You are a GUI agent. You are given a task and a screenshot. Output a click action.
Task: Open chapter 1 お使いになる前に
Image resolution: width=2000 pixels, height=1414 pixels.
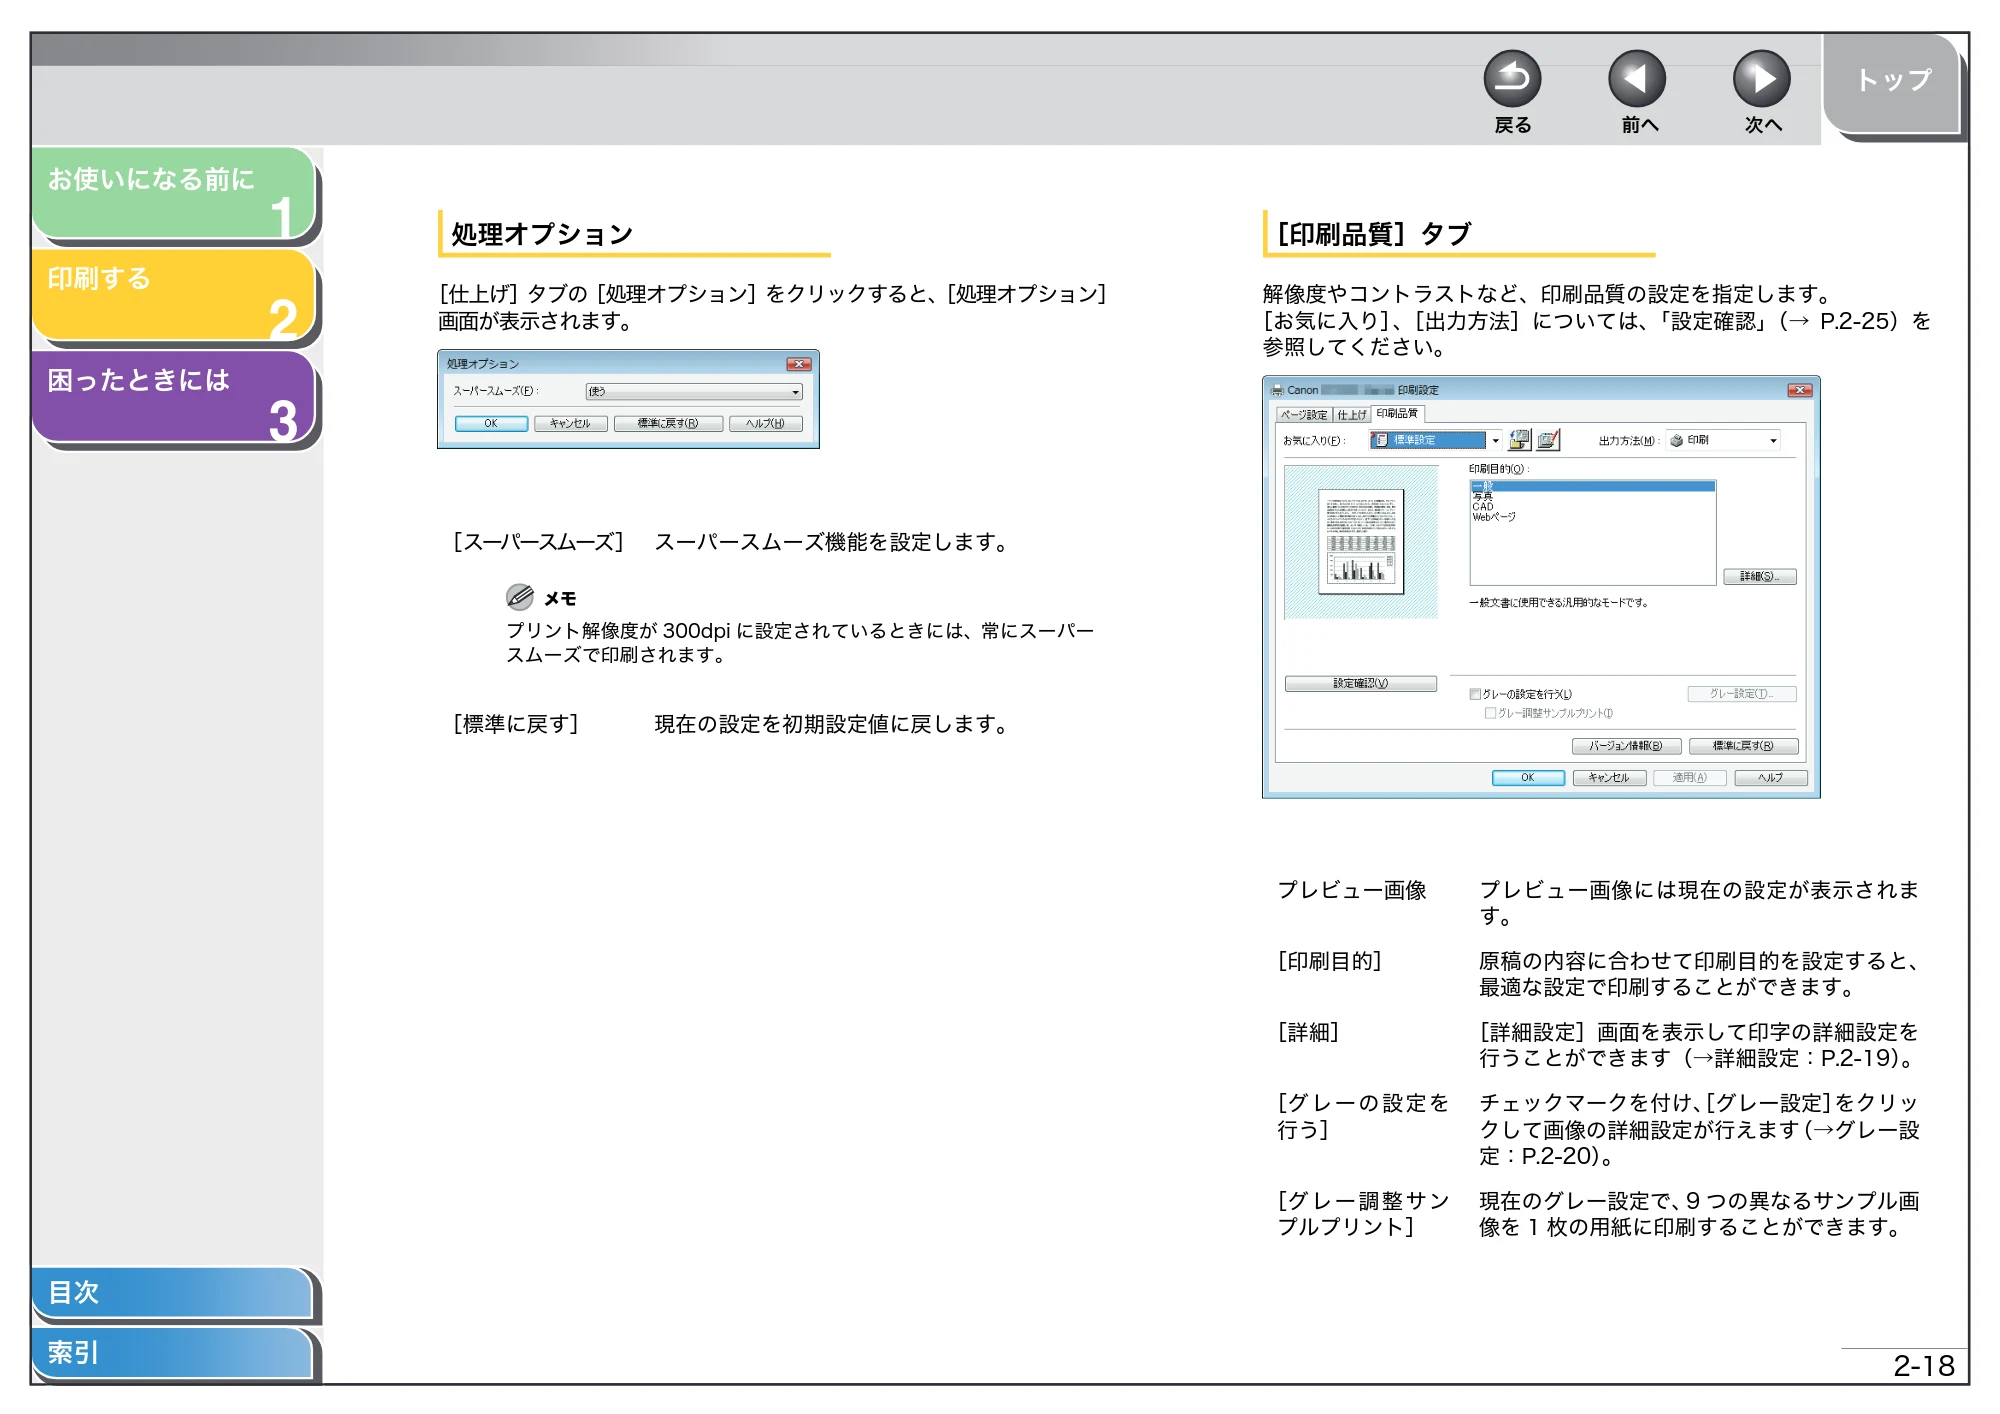(173, 194)
